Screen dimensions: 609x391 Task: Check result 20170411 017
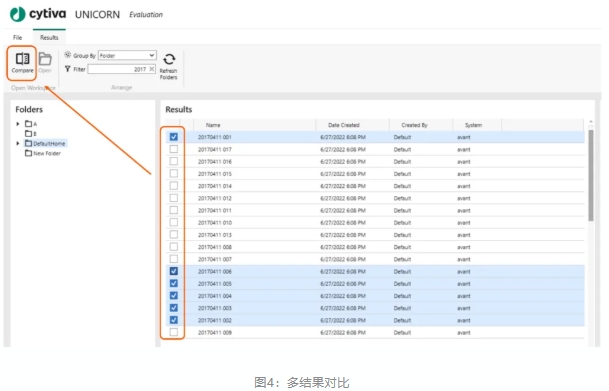coord(174,149)
